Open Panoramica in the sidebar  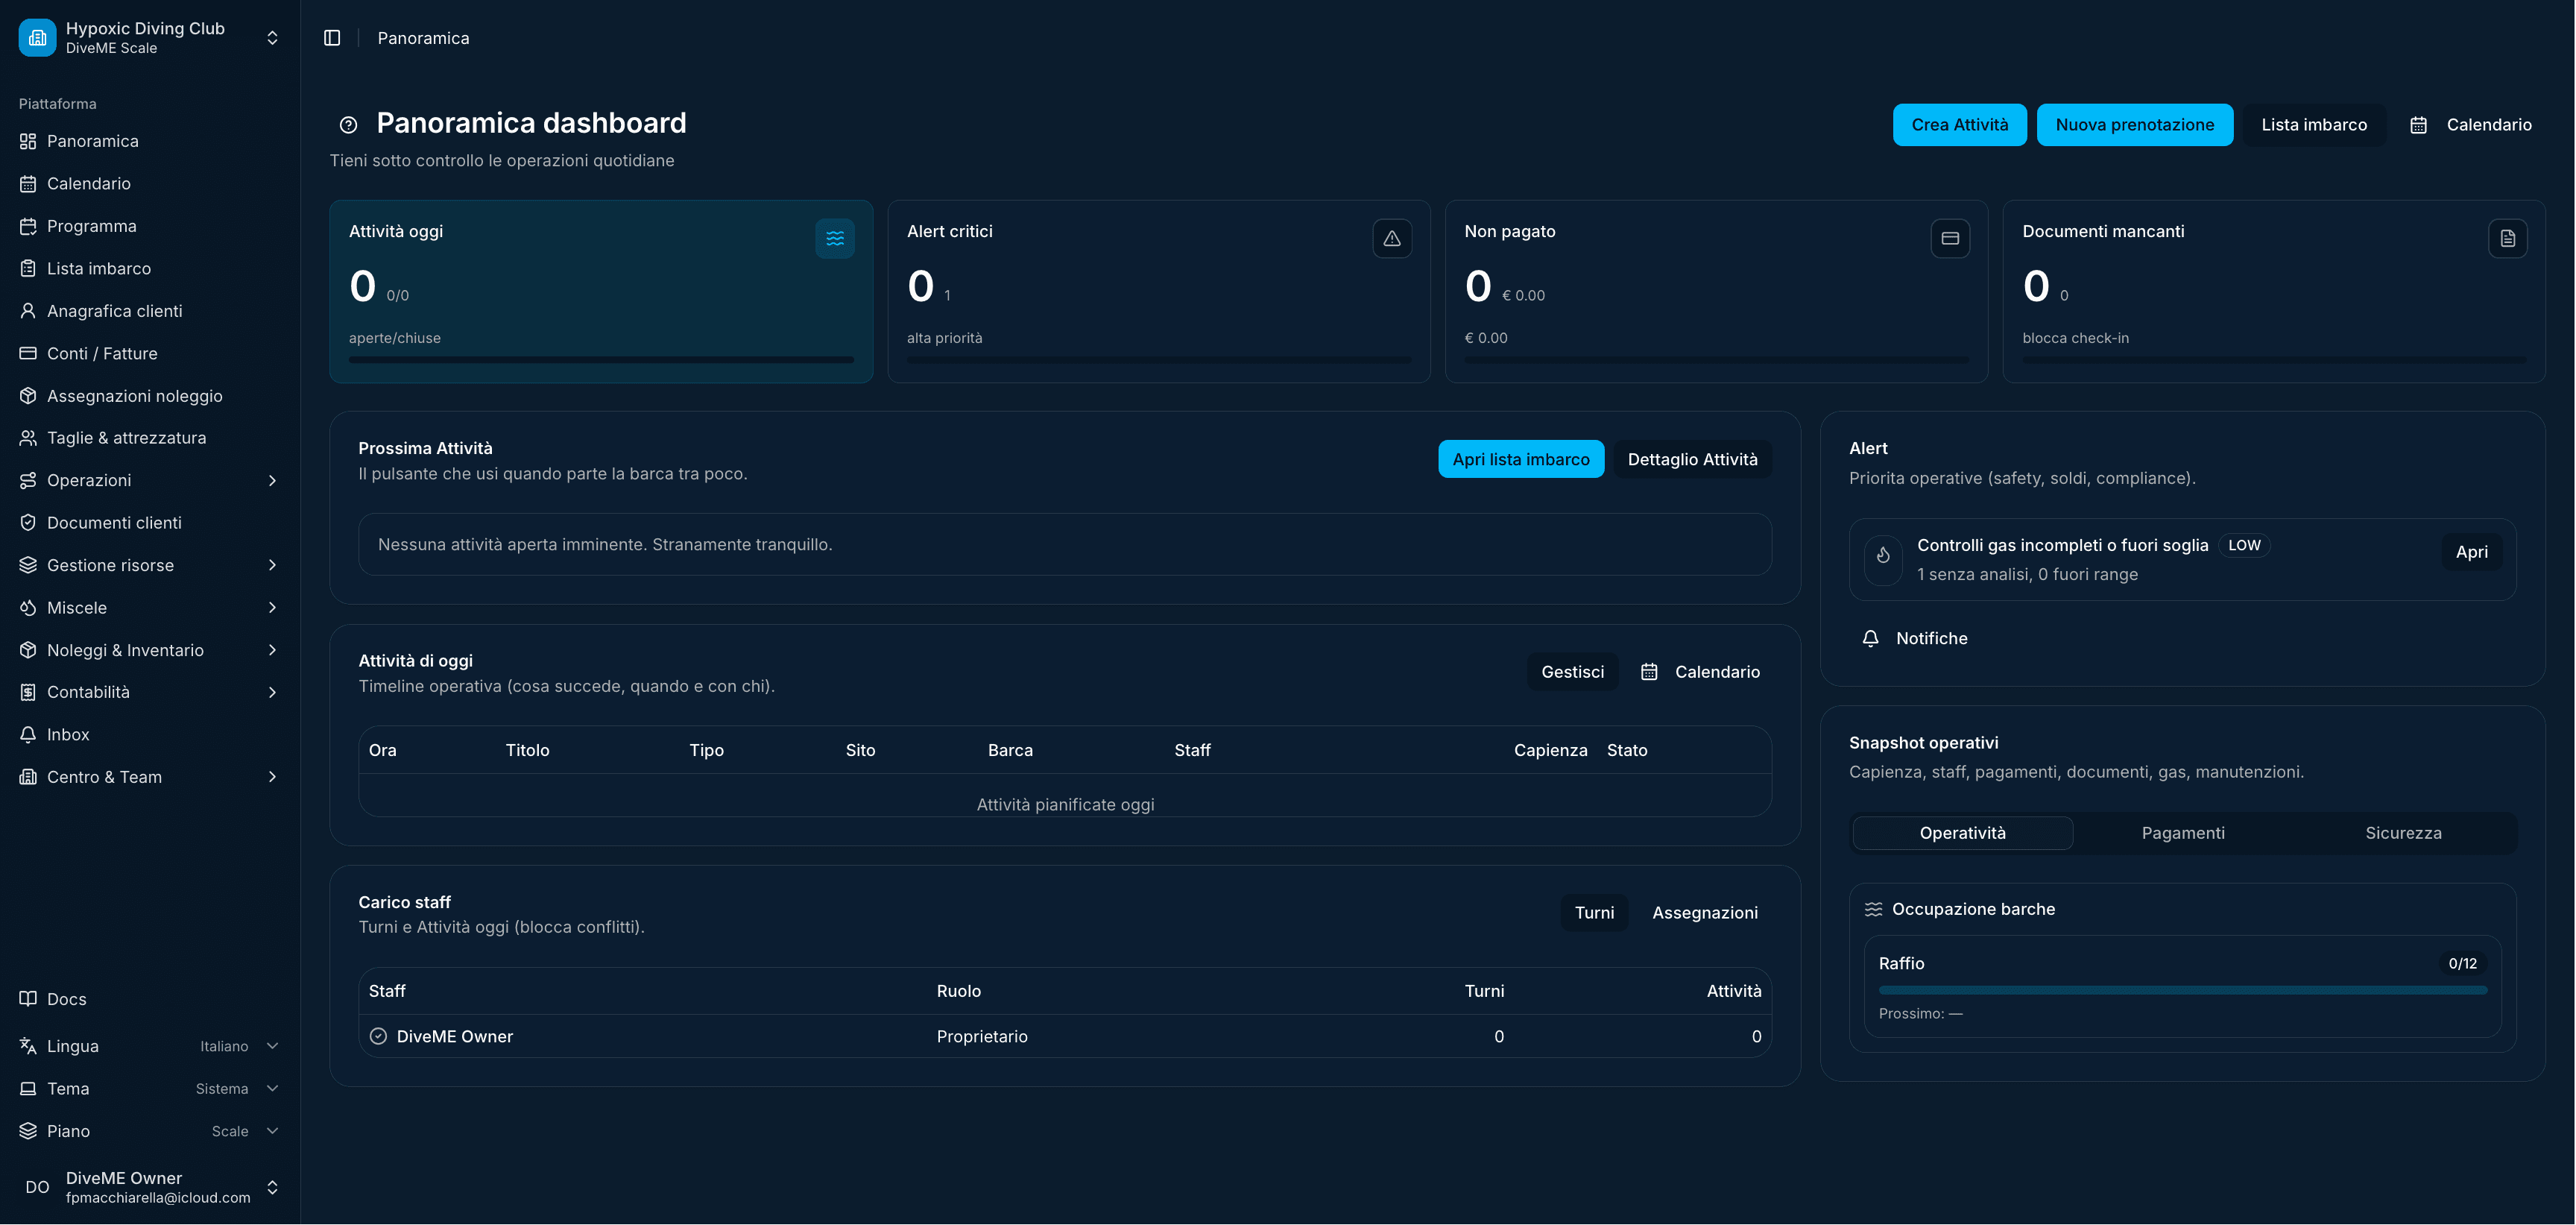[149, 141]
